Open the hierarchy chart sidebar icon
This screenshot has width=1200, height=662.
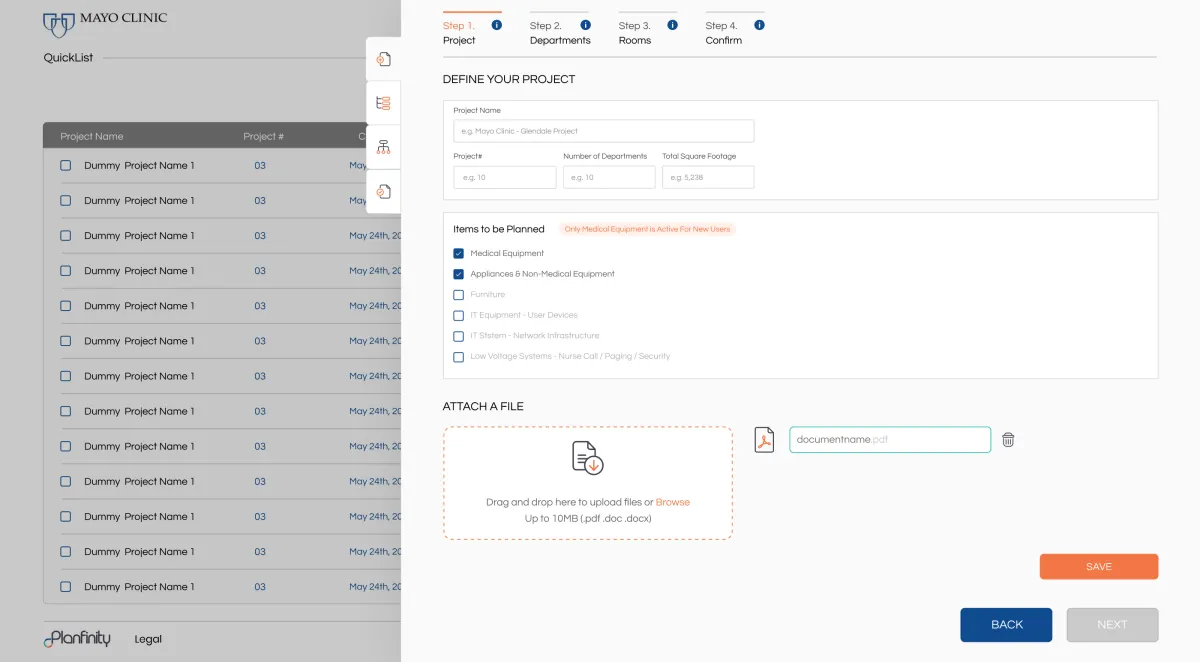click(383, 147)
